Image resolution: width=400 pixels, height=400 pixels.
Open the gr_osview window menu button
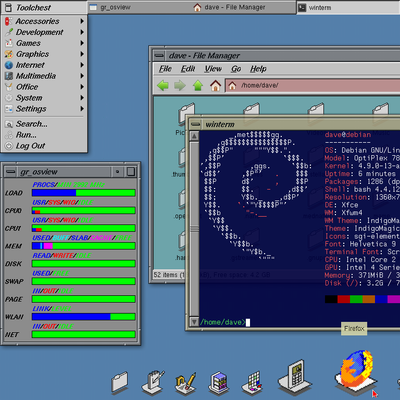tap(11, 172)
